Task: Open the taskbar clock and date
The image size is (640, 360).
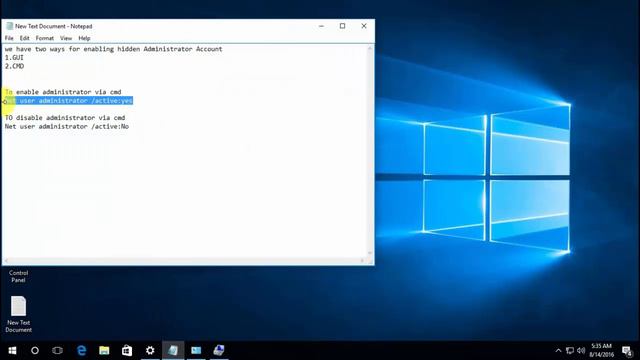Action: (x=601, y=350)
